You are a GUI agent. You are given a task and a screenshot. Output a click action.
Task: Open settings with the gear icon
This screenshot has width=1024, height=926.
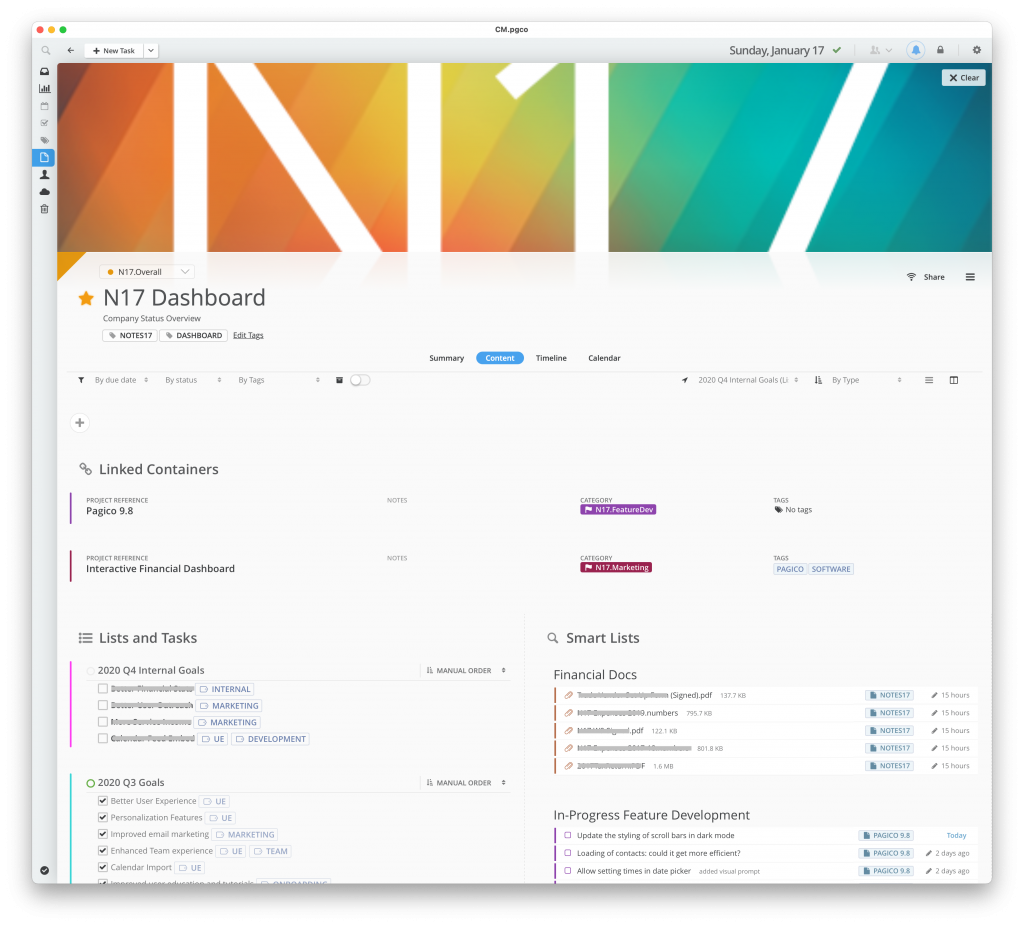pos(976,50)
